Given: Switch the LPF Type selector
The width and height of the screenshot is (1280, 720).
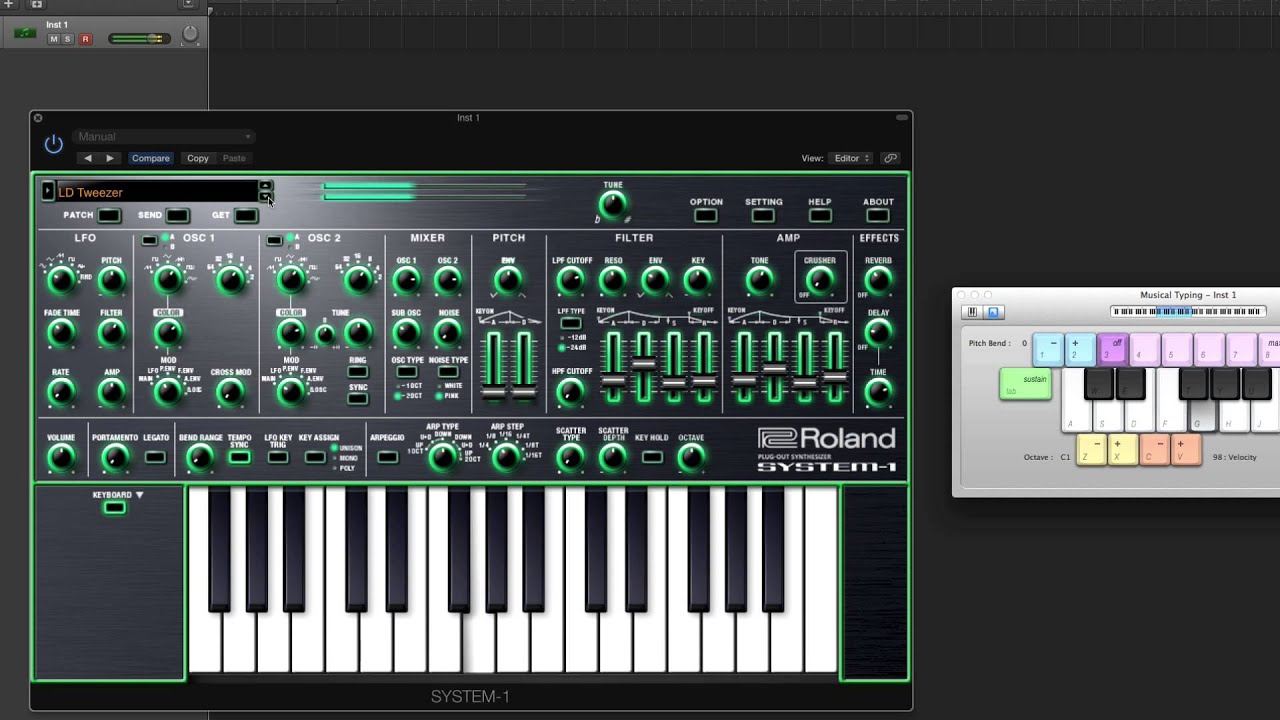Looking at the screenshot, I should (571, 323).
